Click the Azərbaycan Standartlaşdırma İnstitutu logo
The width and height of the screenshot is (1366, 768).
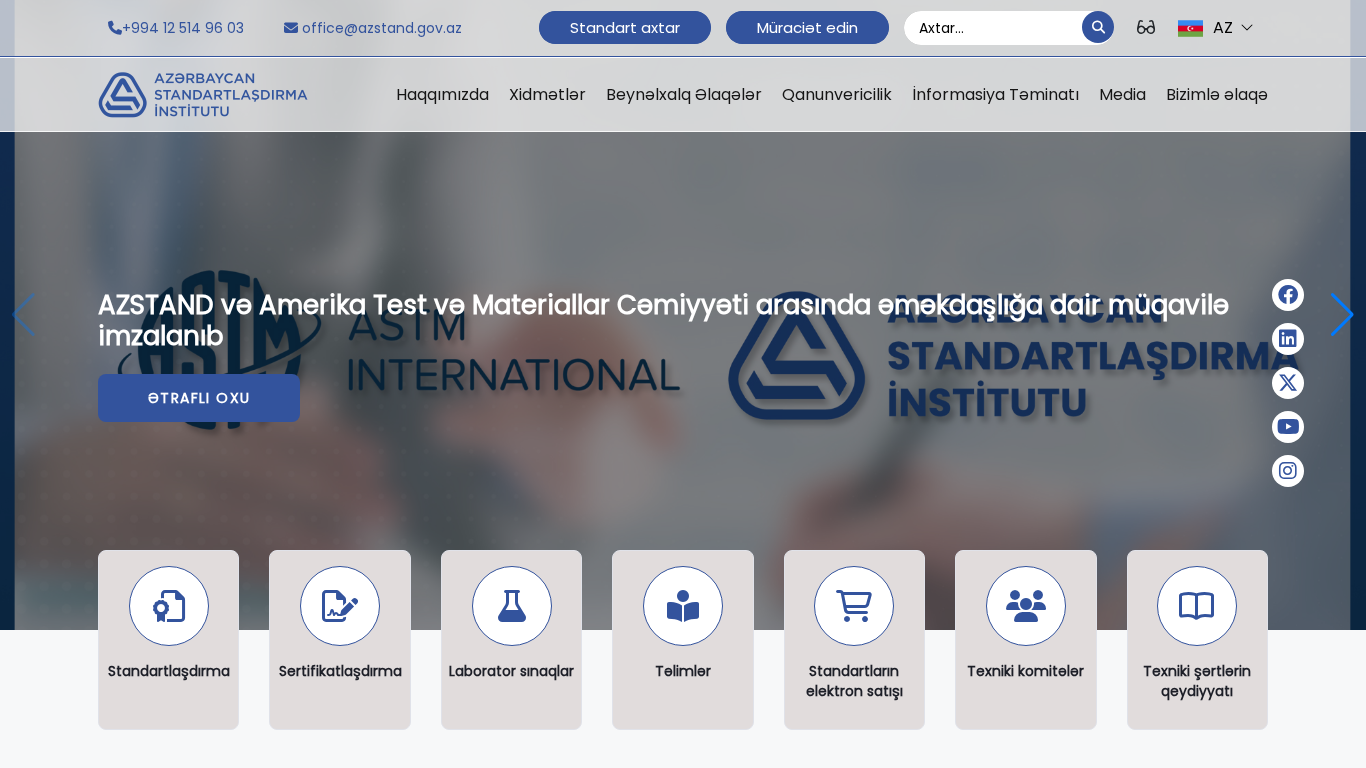tap(203, 95)
